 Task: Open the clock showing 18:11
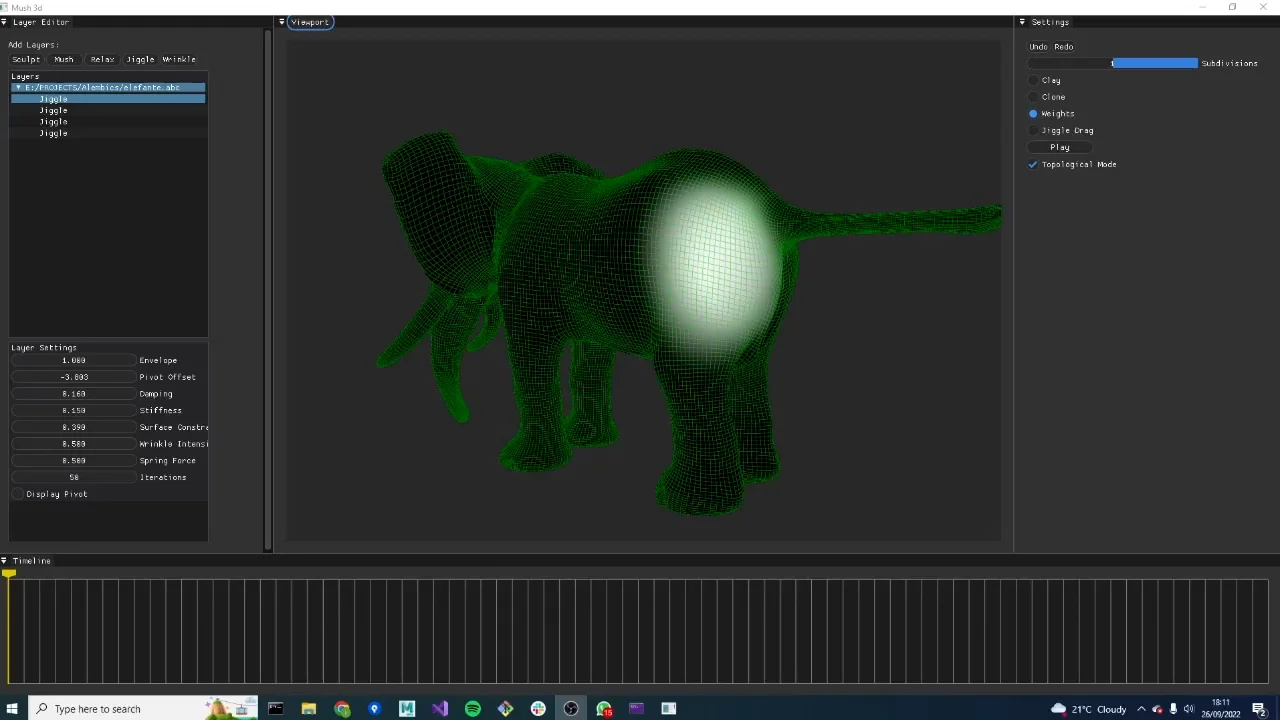[1221, 708]
